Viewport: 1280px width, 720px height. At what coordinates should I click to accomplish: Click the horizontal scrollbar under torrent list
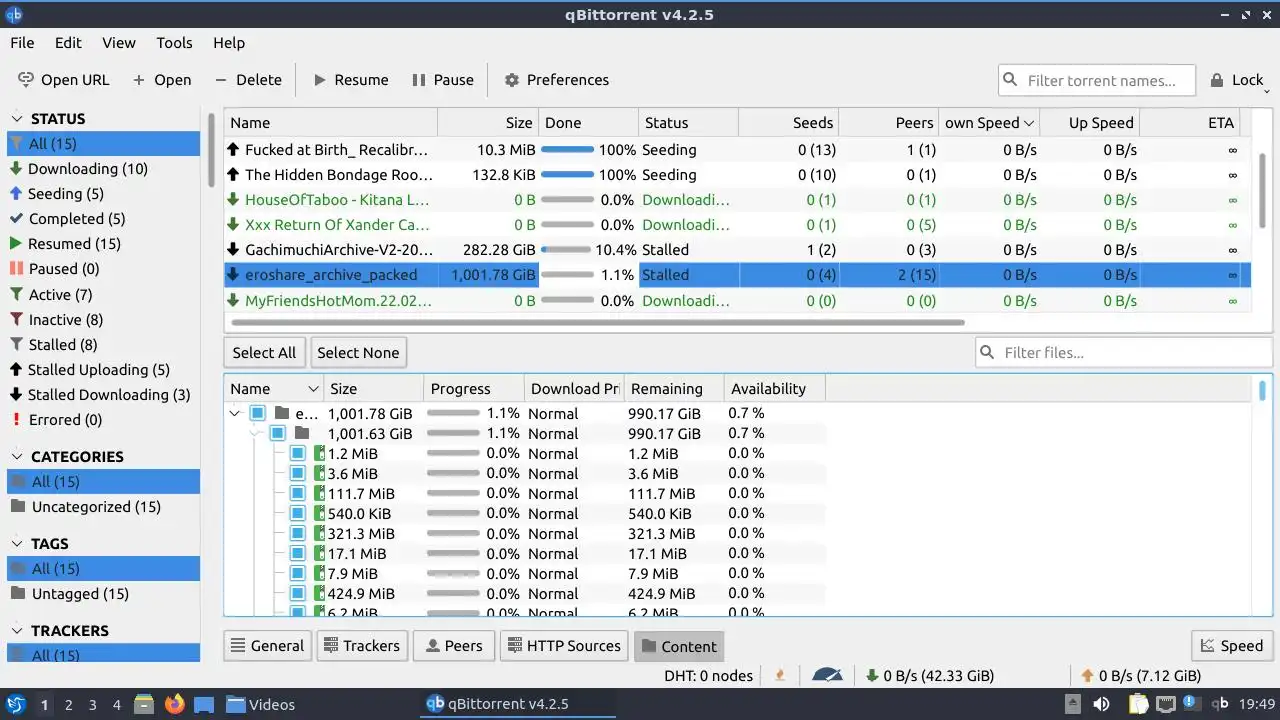click(x=598, y=323)
